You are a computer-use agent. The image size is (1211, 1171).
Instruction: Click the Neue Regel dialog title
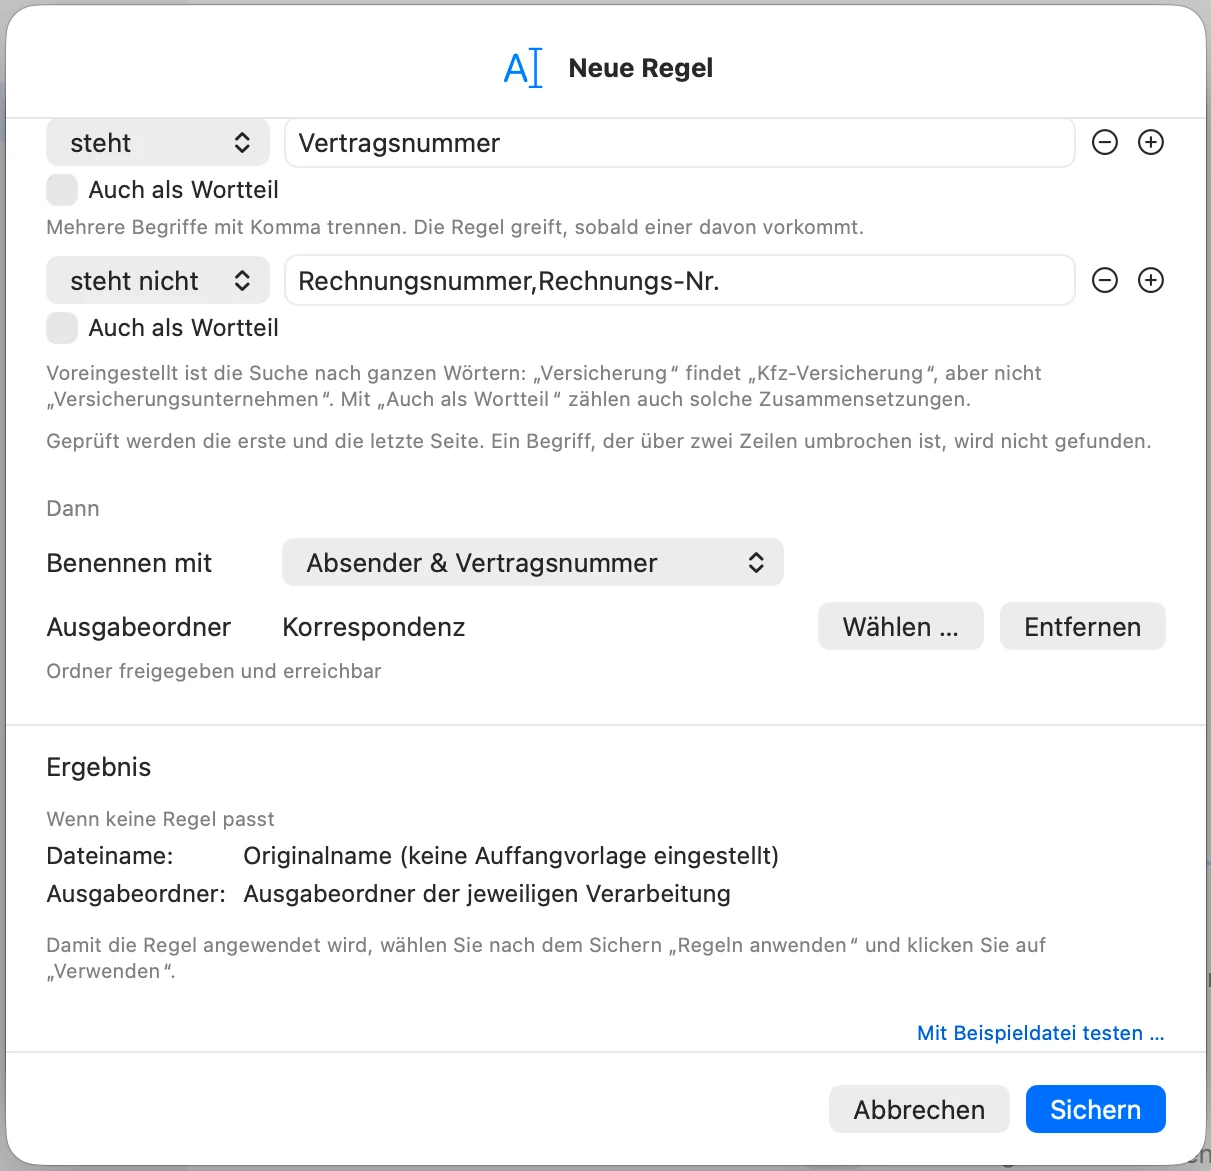click(641, 68)
